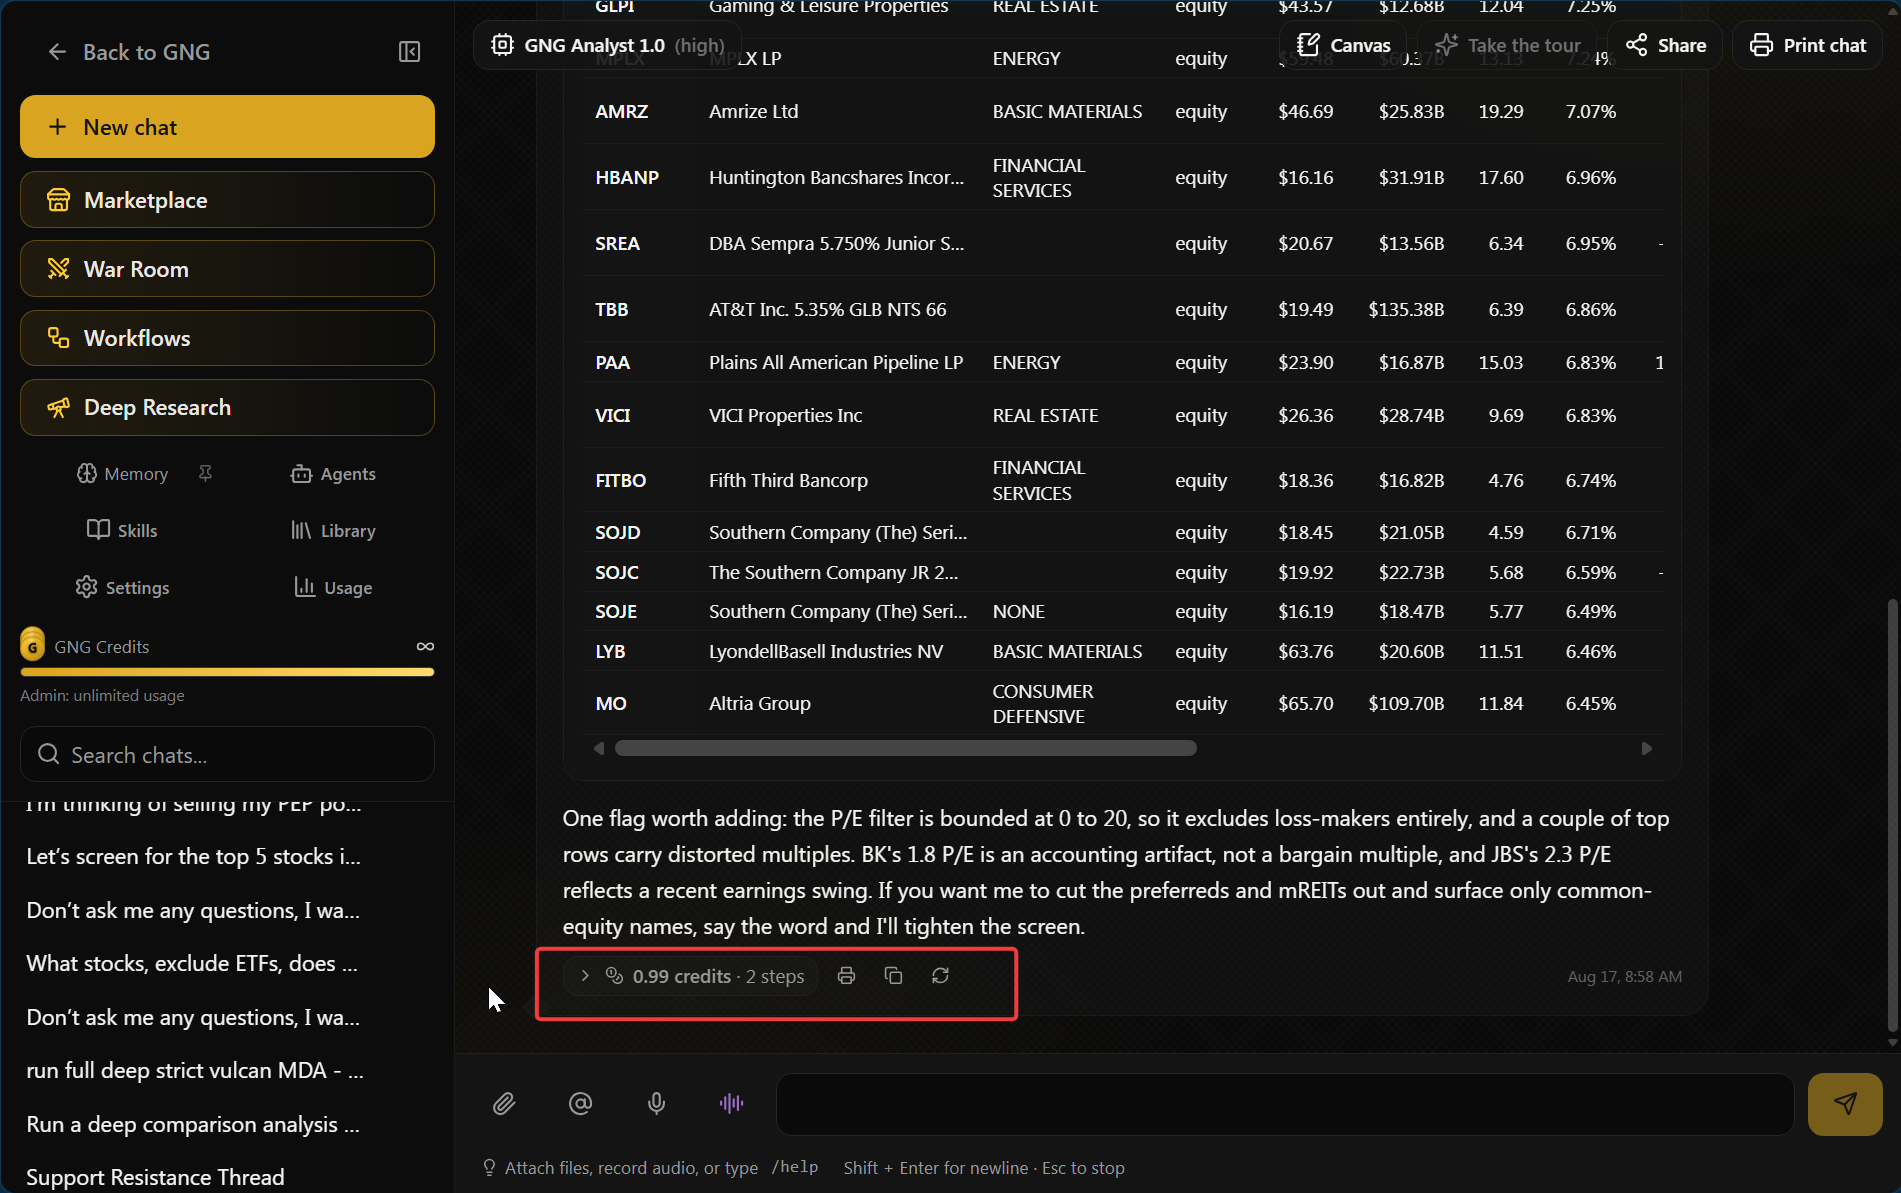1901x1193 pixels.
Task: Open the Library
Action: coord(333,531)
